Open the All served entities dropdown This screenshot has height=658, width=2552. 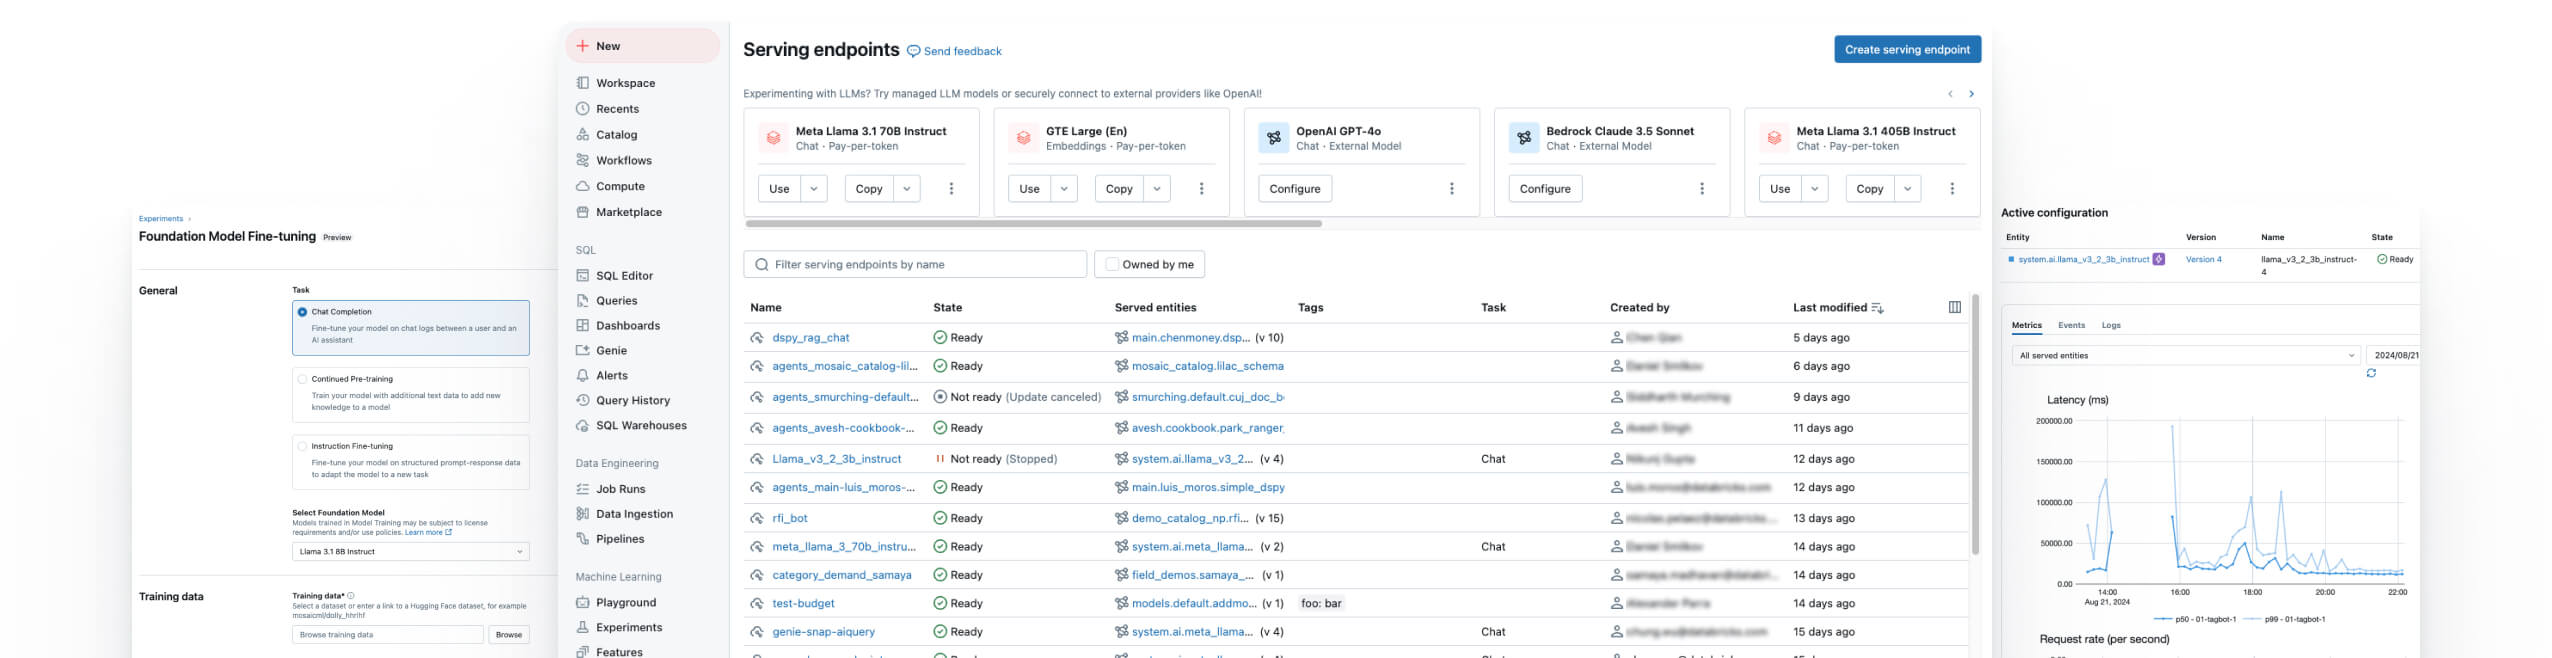click(2185, 356)
